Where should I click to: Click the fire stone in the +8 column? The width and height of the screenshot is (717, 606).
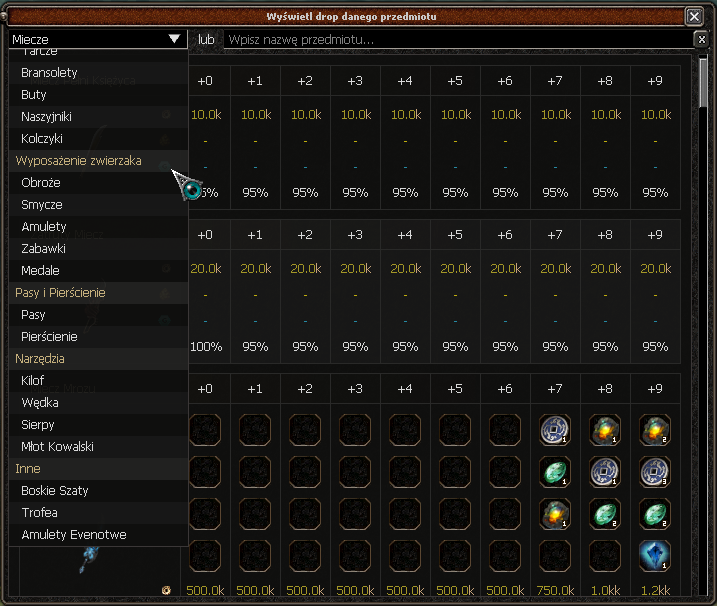point(605,430)
